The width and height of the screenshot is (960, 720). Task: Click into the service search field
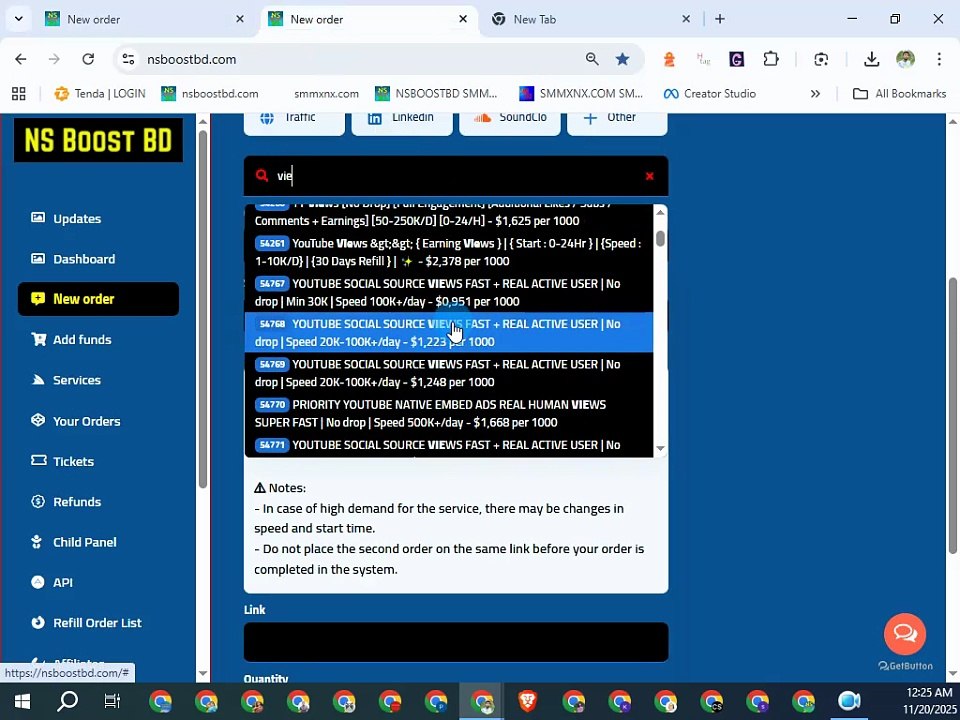(x=456, y=176)
